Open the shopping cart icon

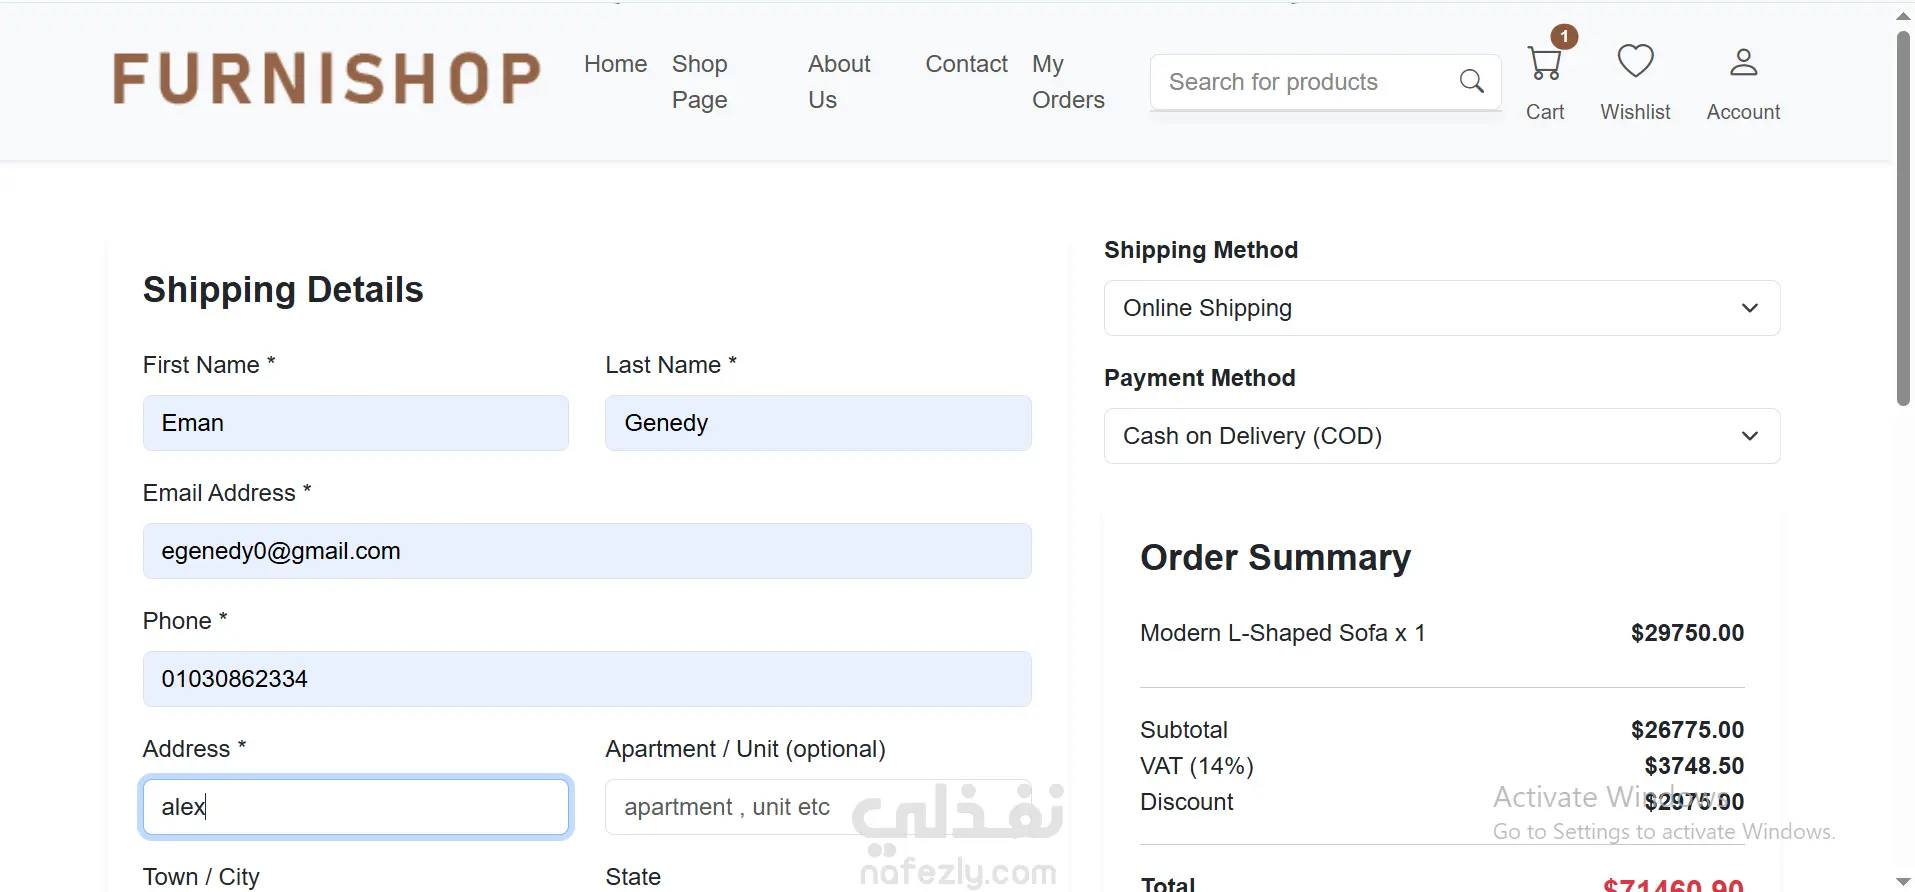[1544, 65]
